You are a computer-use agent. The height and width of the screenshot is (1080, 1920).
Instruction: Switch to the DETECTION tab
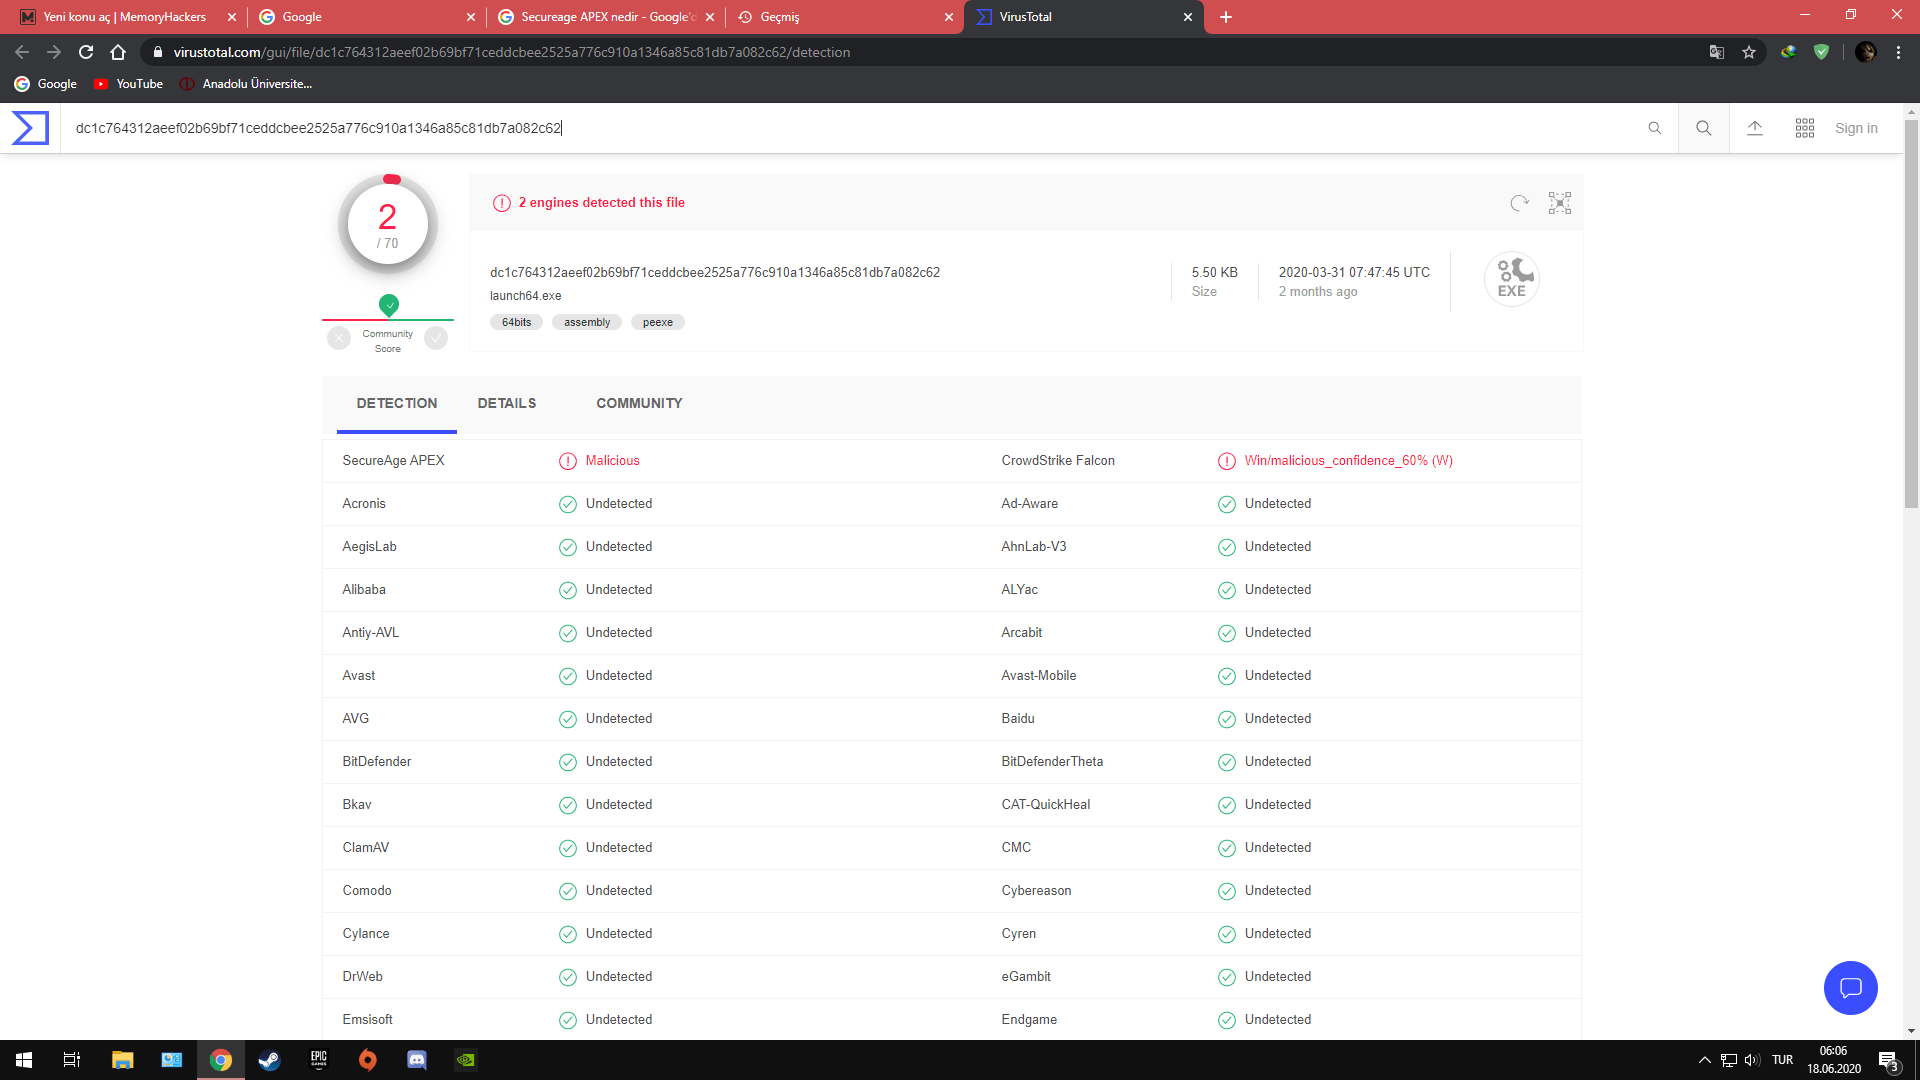[397, 403]
